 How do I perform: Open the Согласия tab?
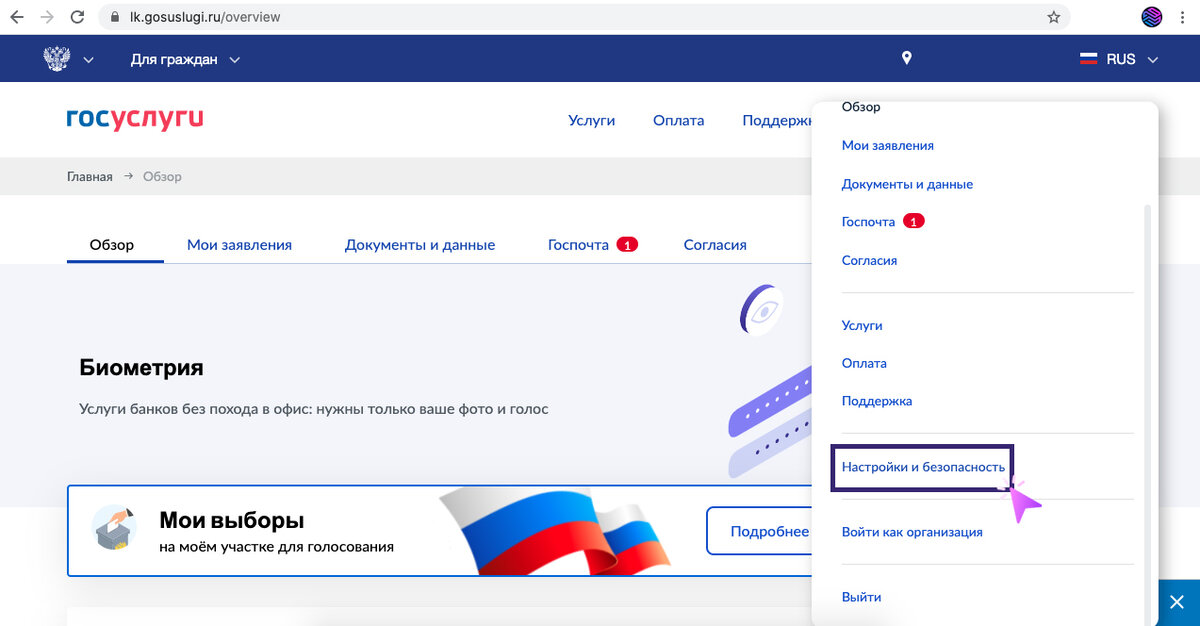coord(715,244)
